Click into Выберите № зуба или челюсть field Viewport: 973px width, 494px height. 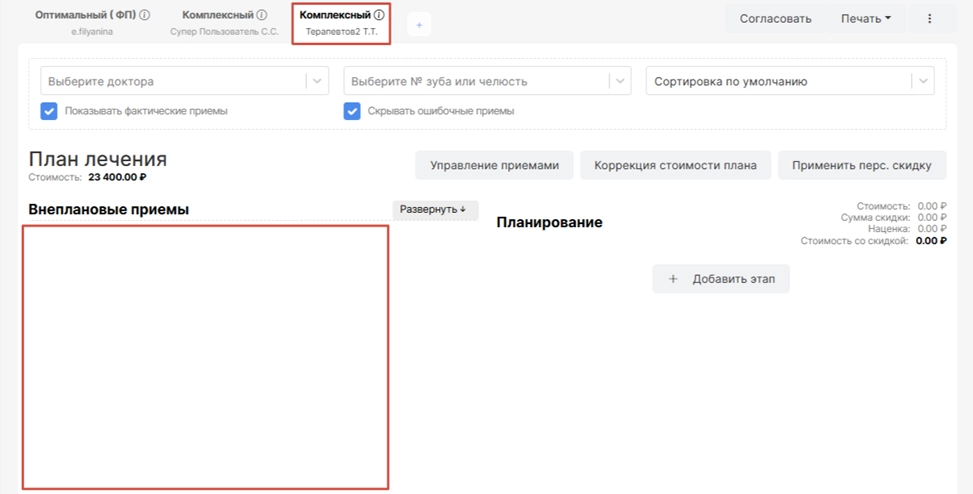click(x=475, y=81)
